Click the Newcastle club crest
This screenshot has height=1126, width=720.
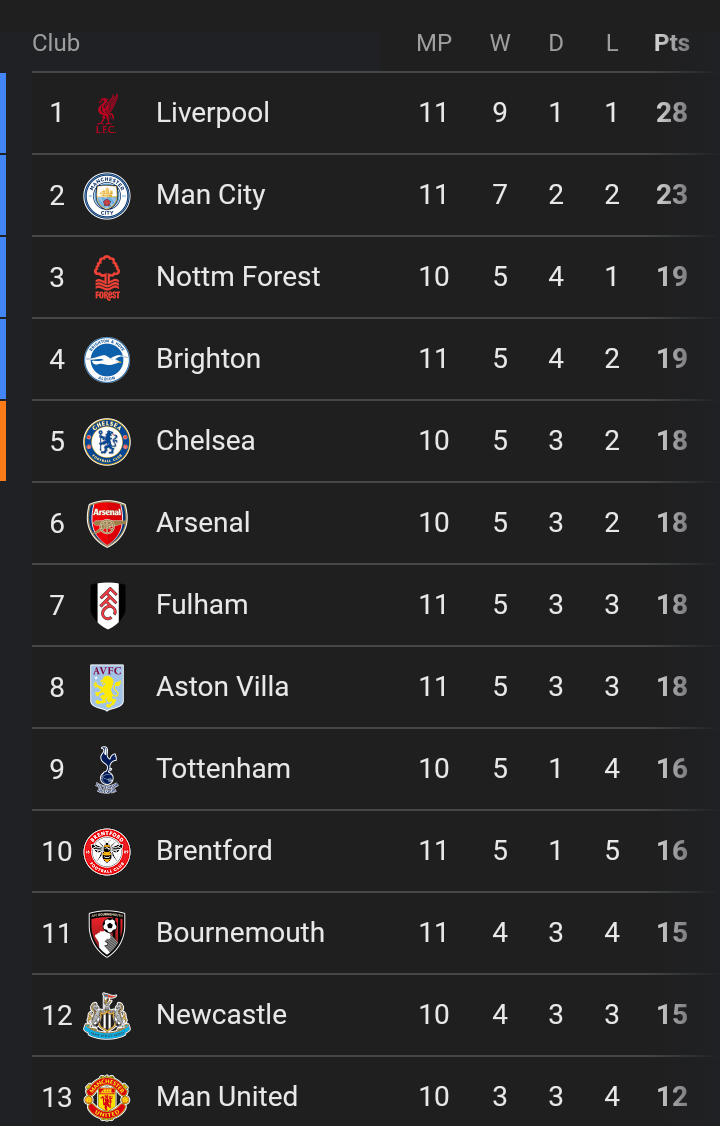click(106, 1015)
